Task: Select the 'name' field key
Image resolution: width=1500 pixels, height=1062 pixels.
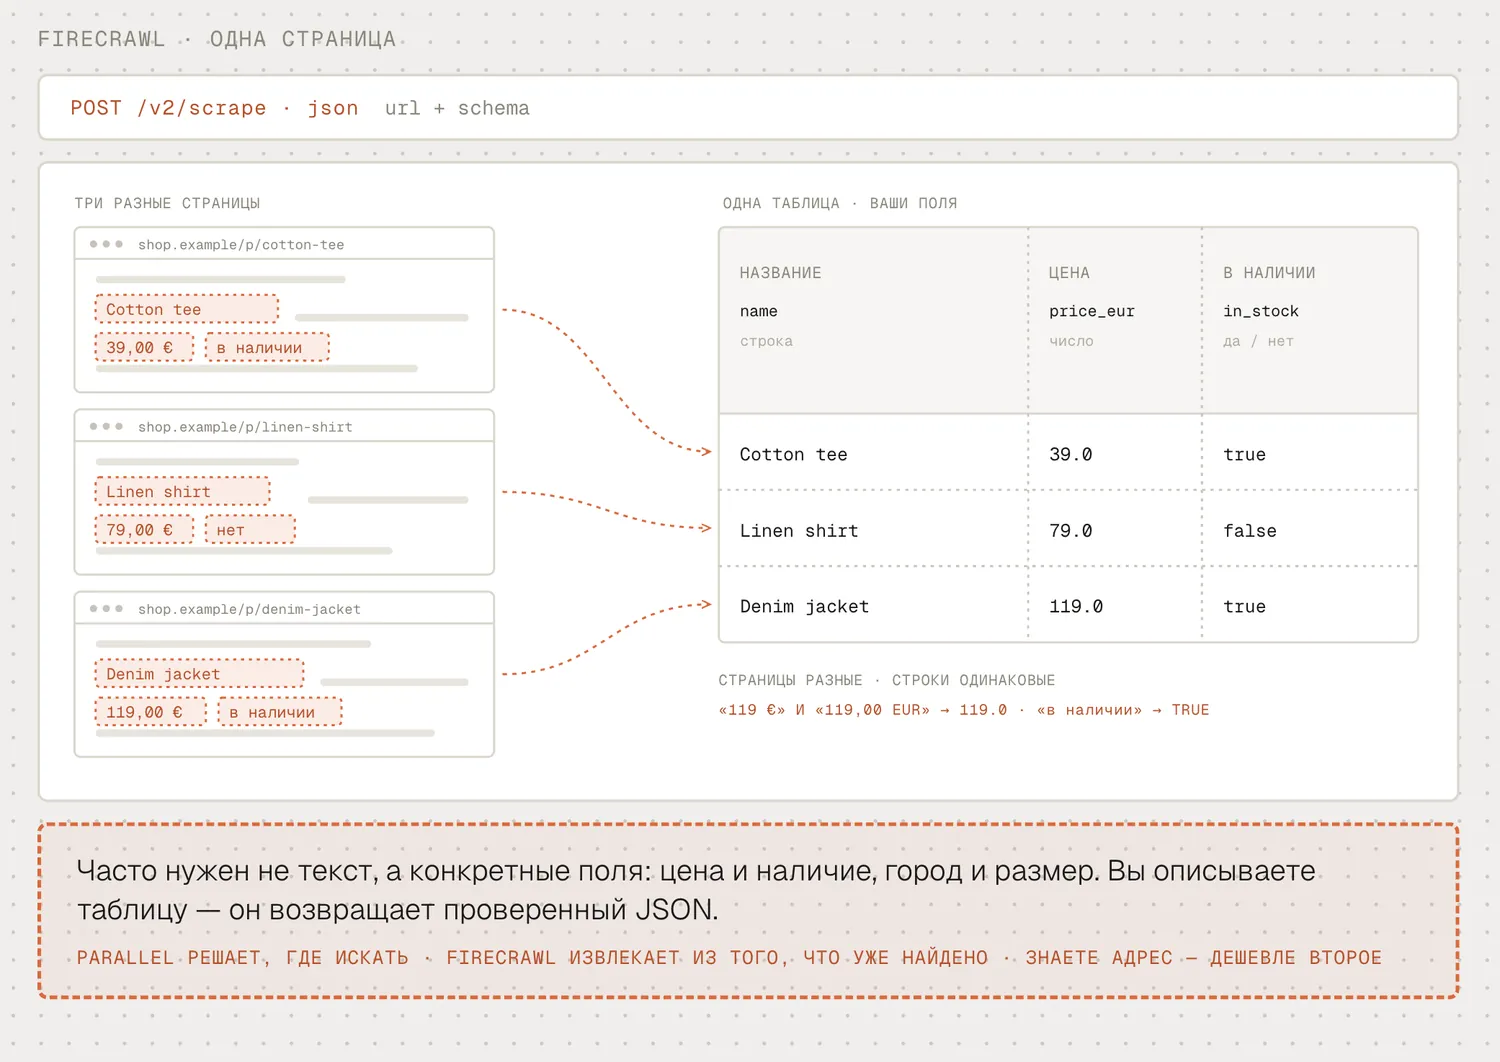Action: (759, 311)
